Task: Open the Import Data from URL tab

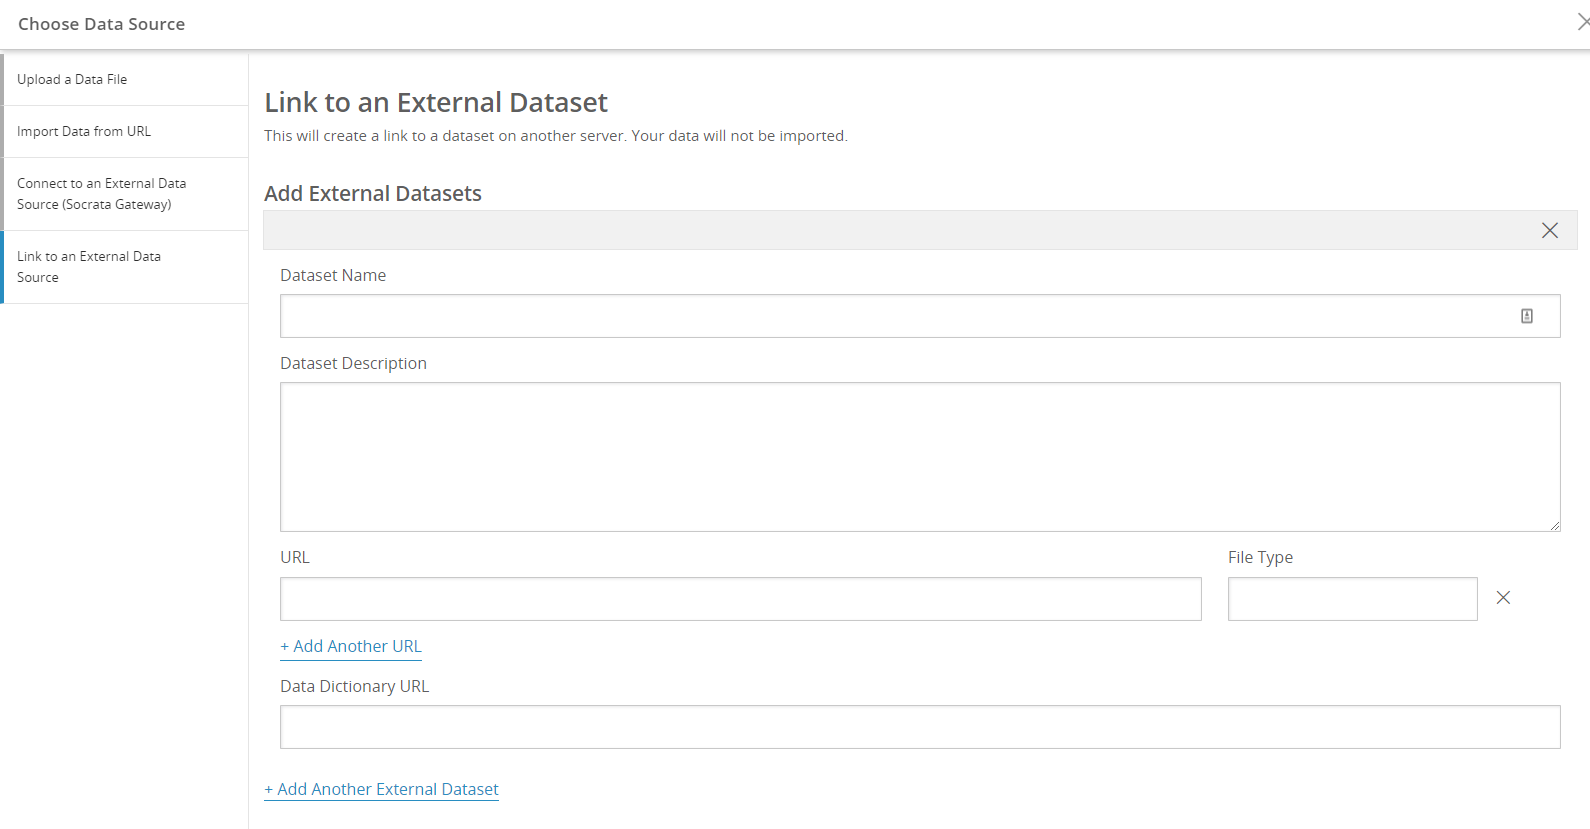Action: (125, 131)
